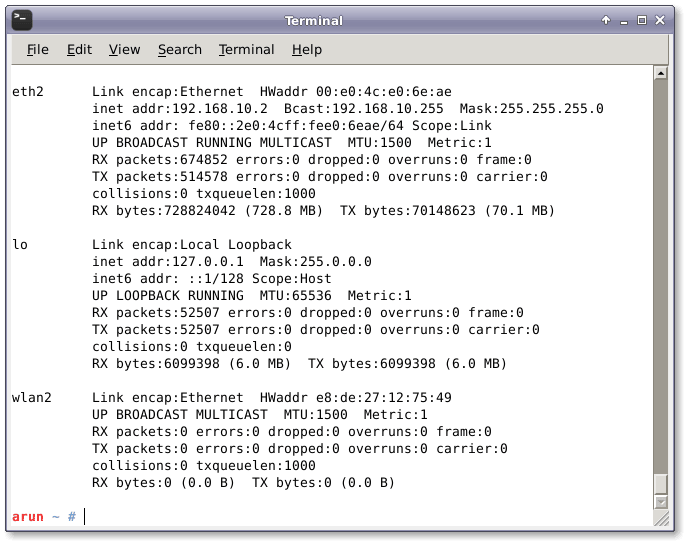
Task: Open the File menu
Action: pos(38,50)
